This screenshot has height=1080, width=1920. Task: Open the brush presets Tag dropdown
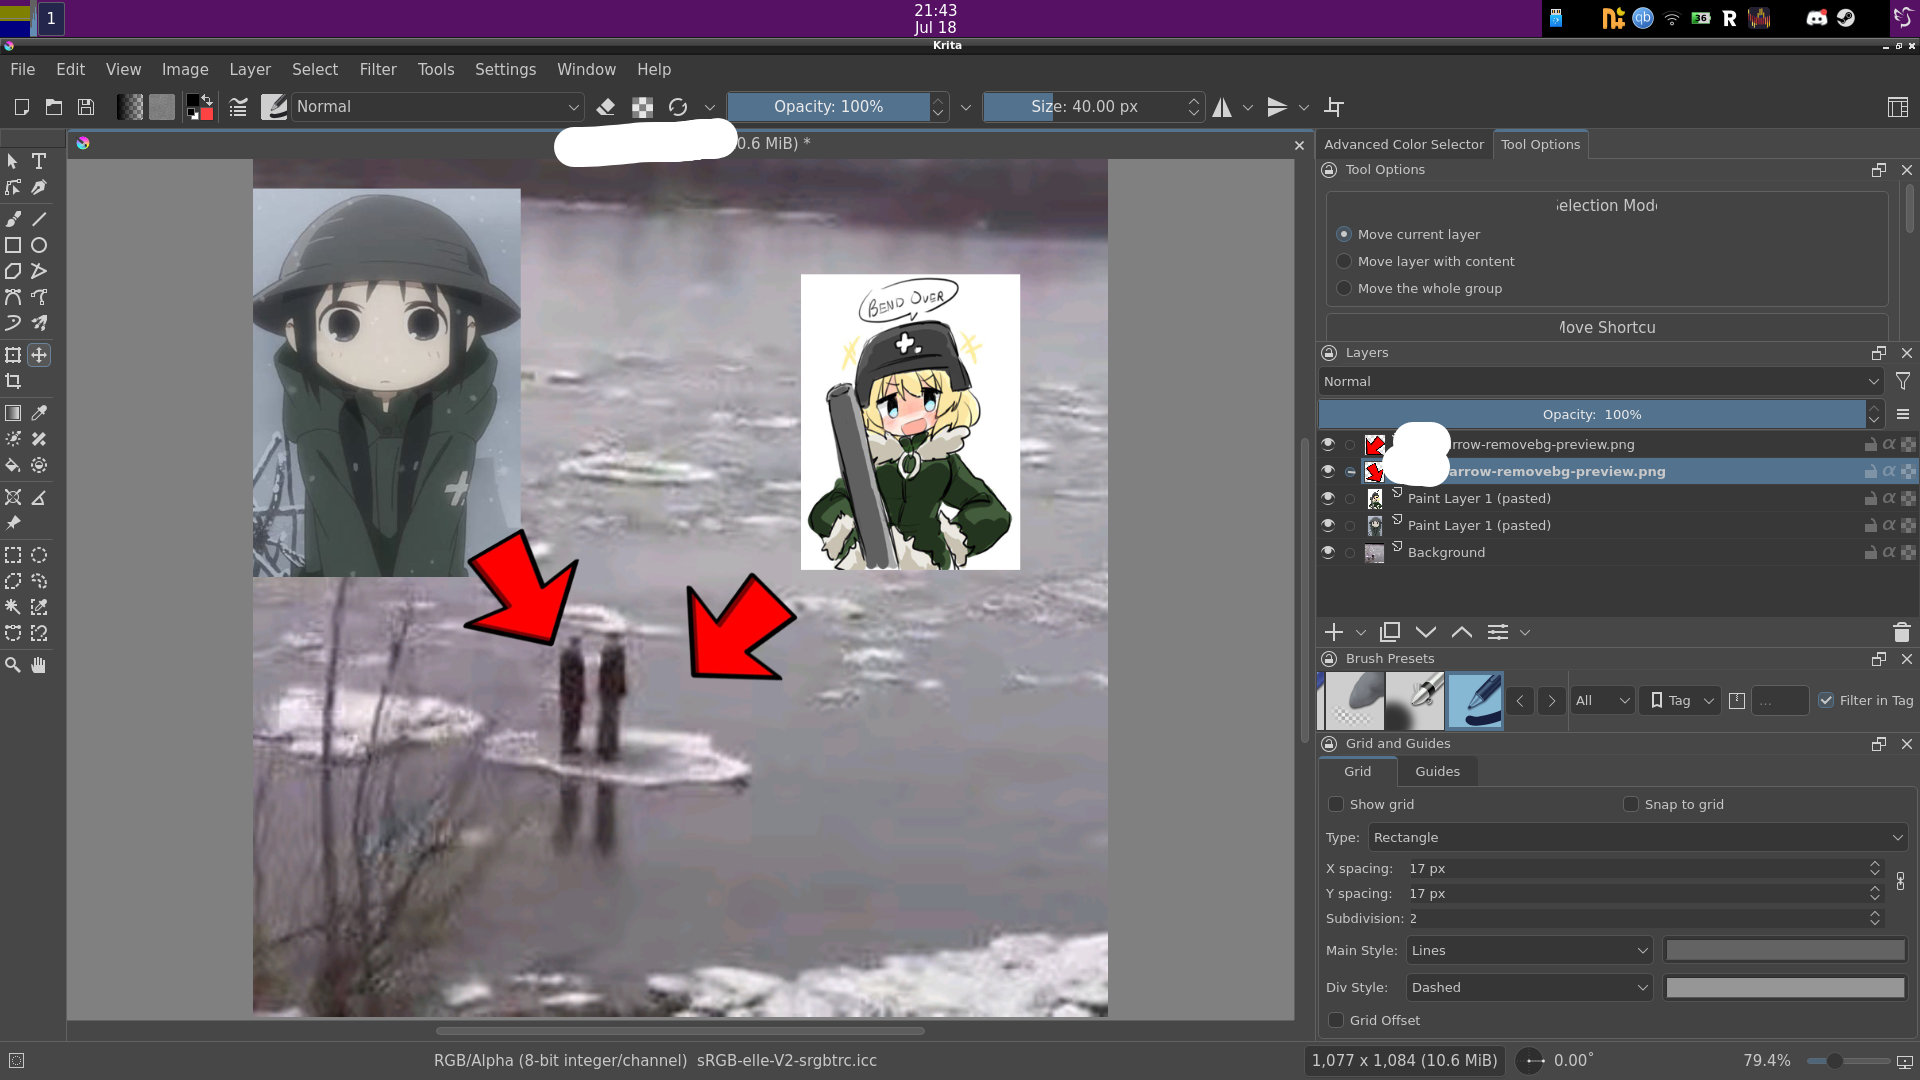[1680, 700]
